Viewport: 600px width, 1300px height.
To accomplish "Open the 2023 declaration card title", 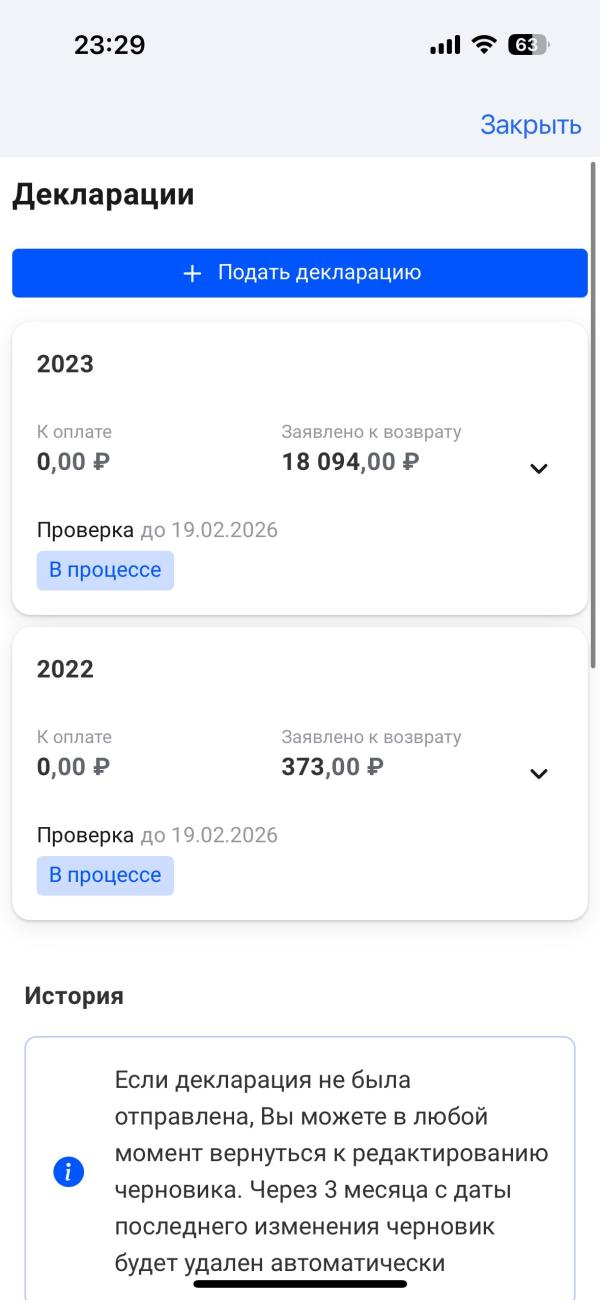I will click(x=65, y=364).
